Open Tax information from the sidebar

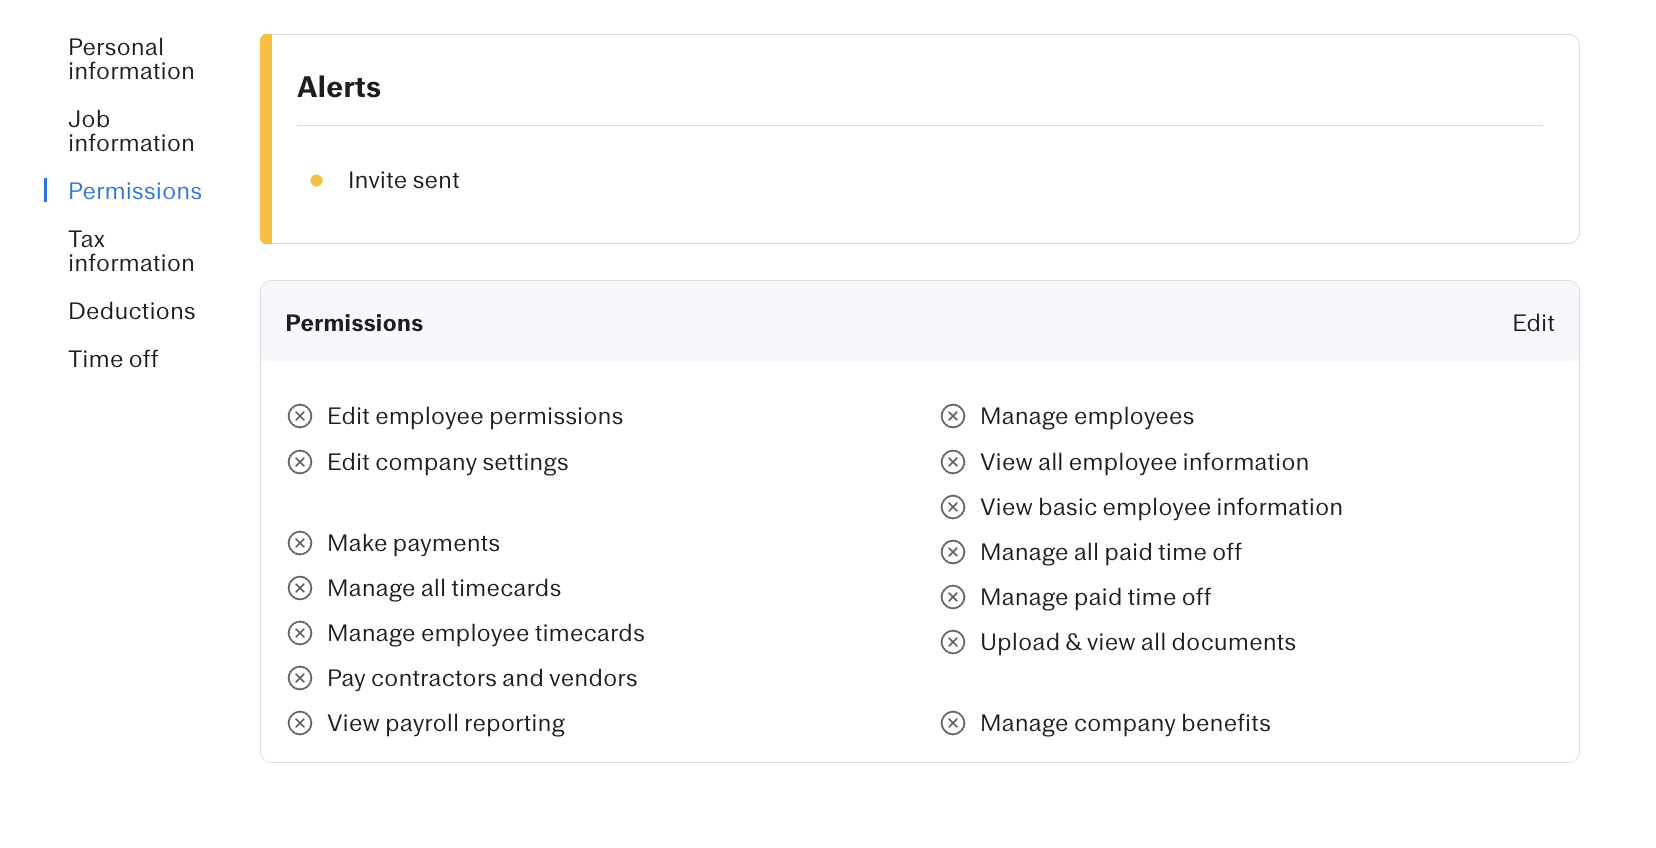coord(131,251)
